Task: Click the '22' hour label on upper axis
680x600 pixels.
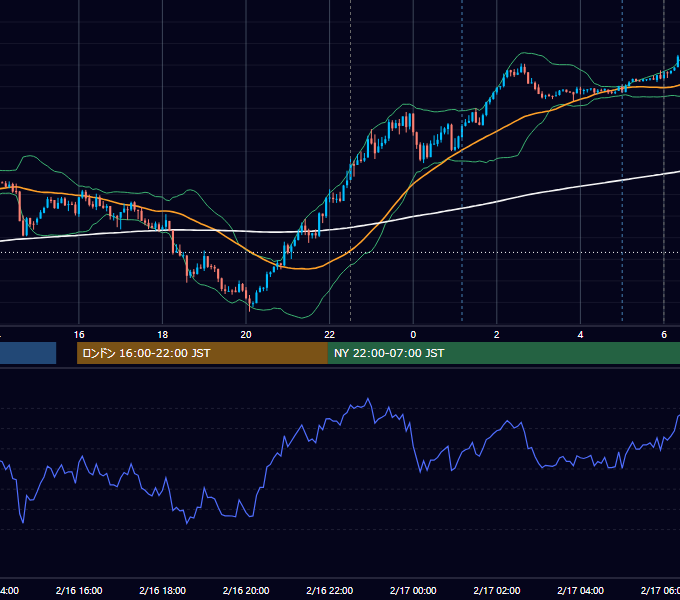Action: coord(330,335)
